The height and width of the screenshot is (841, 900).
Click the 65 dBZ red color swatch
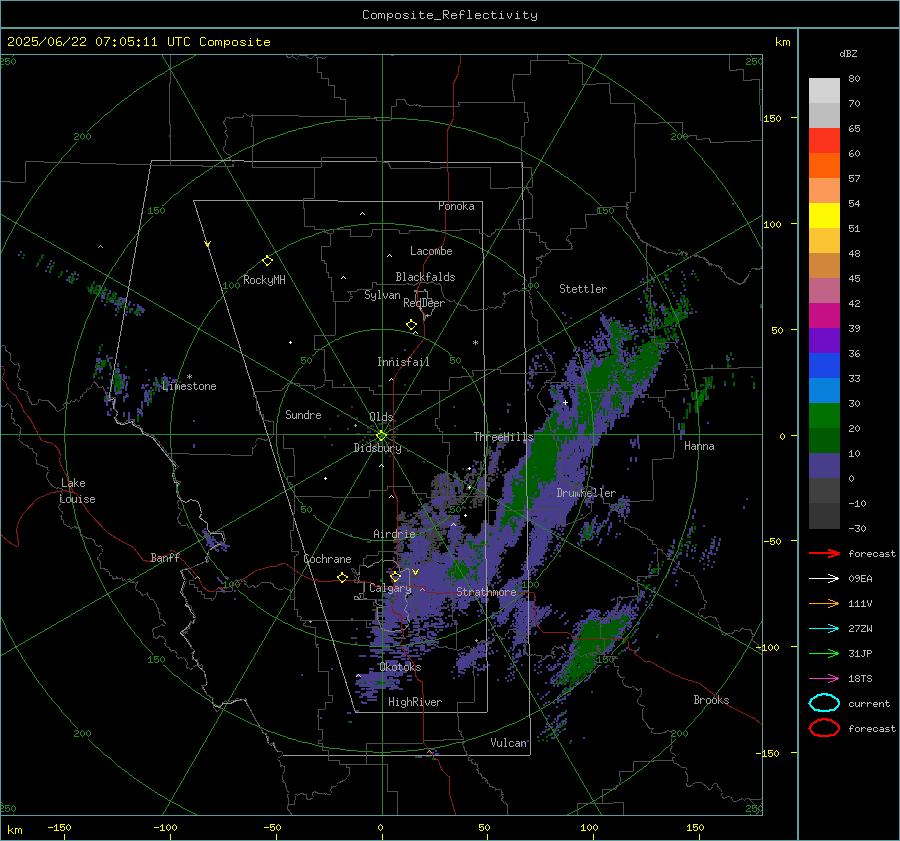(x=824, y=140)
